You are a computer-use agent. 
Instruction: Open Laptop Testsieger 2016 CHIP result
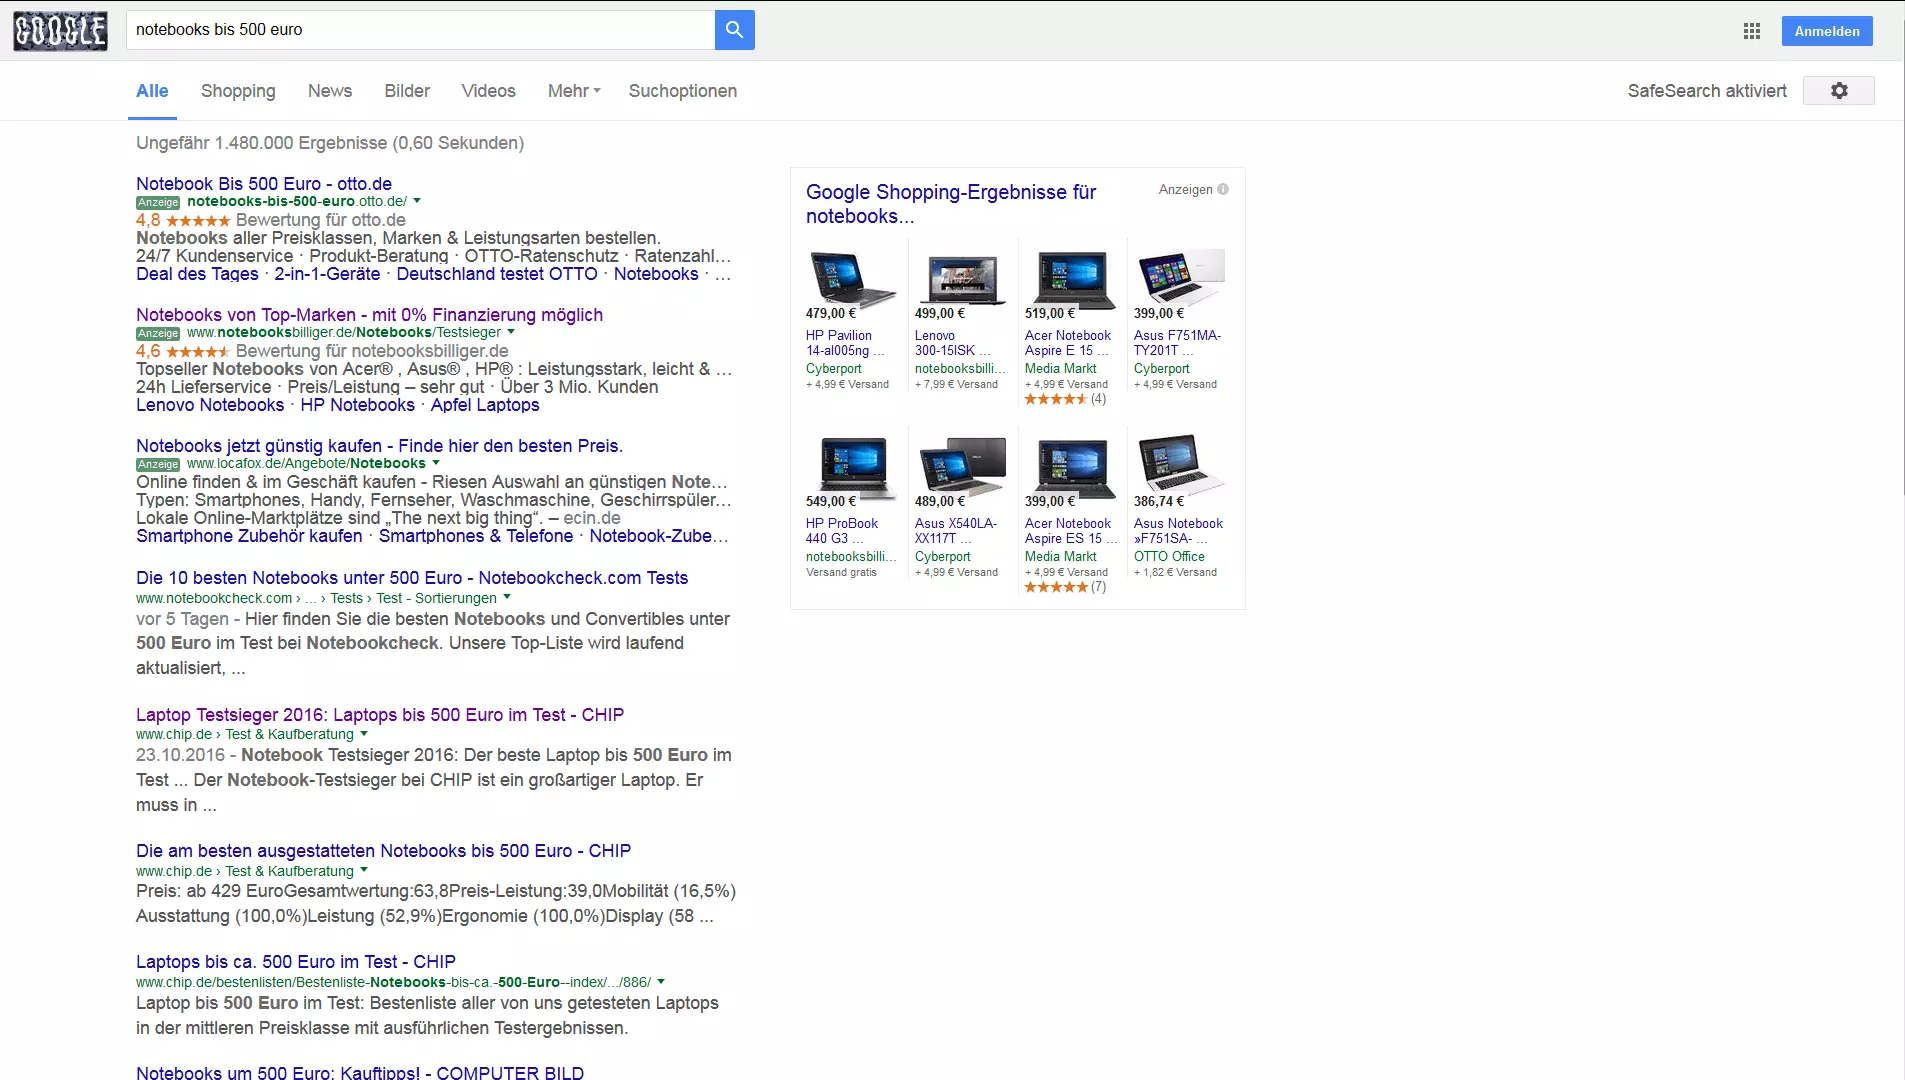point(380,715)
